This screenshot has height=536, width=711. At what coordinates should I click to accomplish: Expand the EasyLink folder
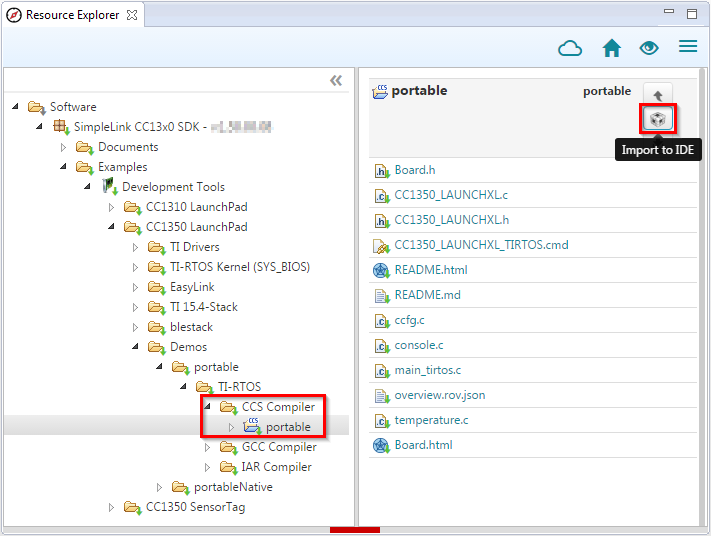135,287
